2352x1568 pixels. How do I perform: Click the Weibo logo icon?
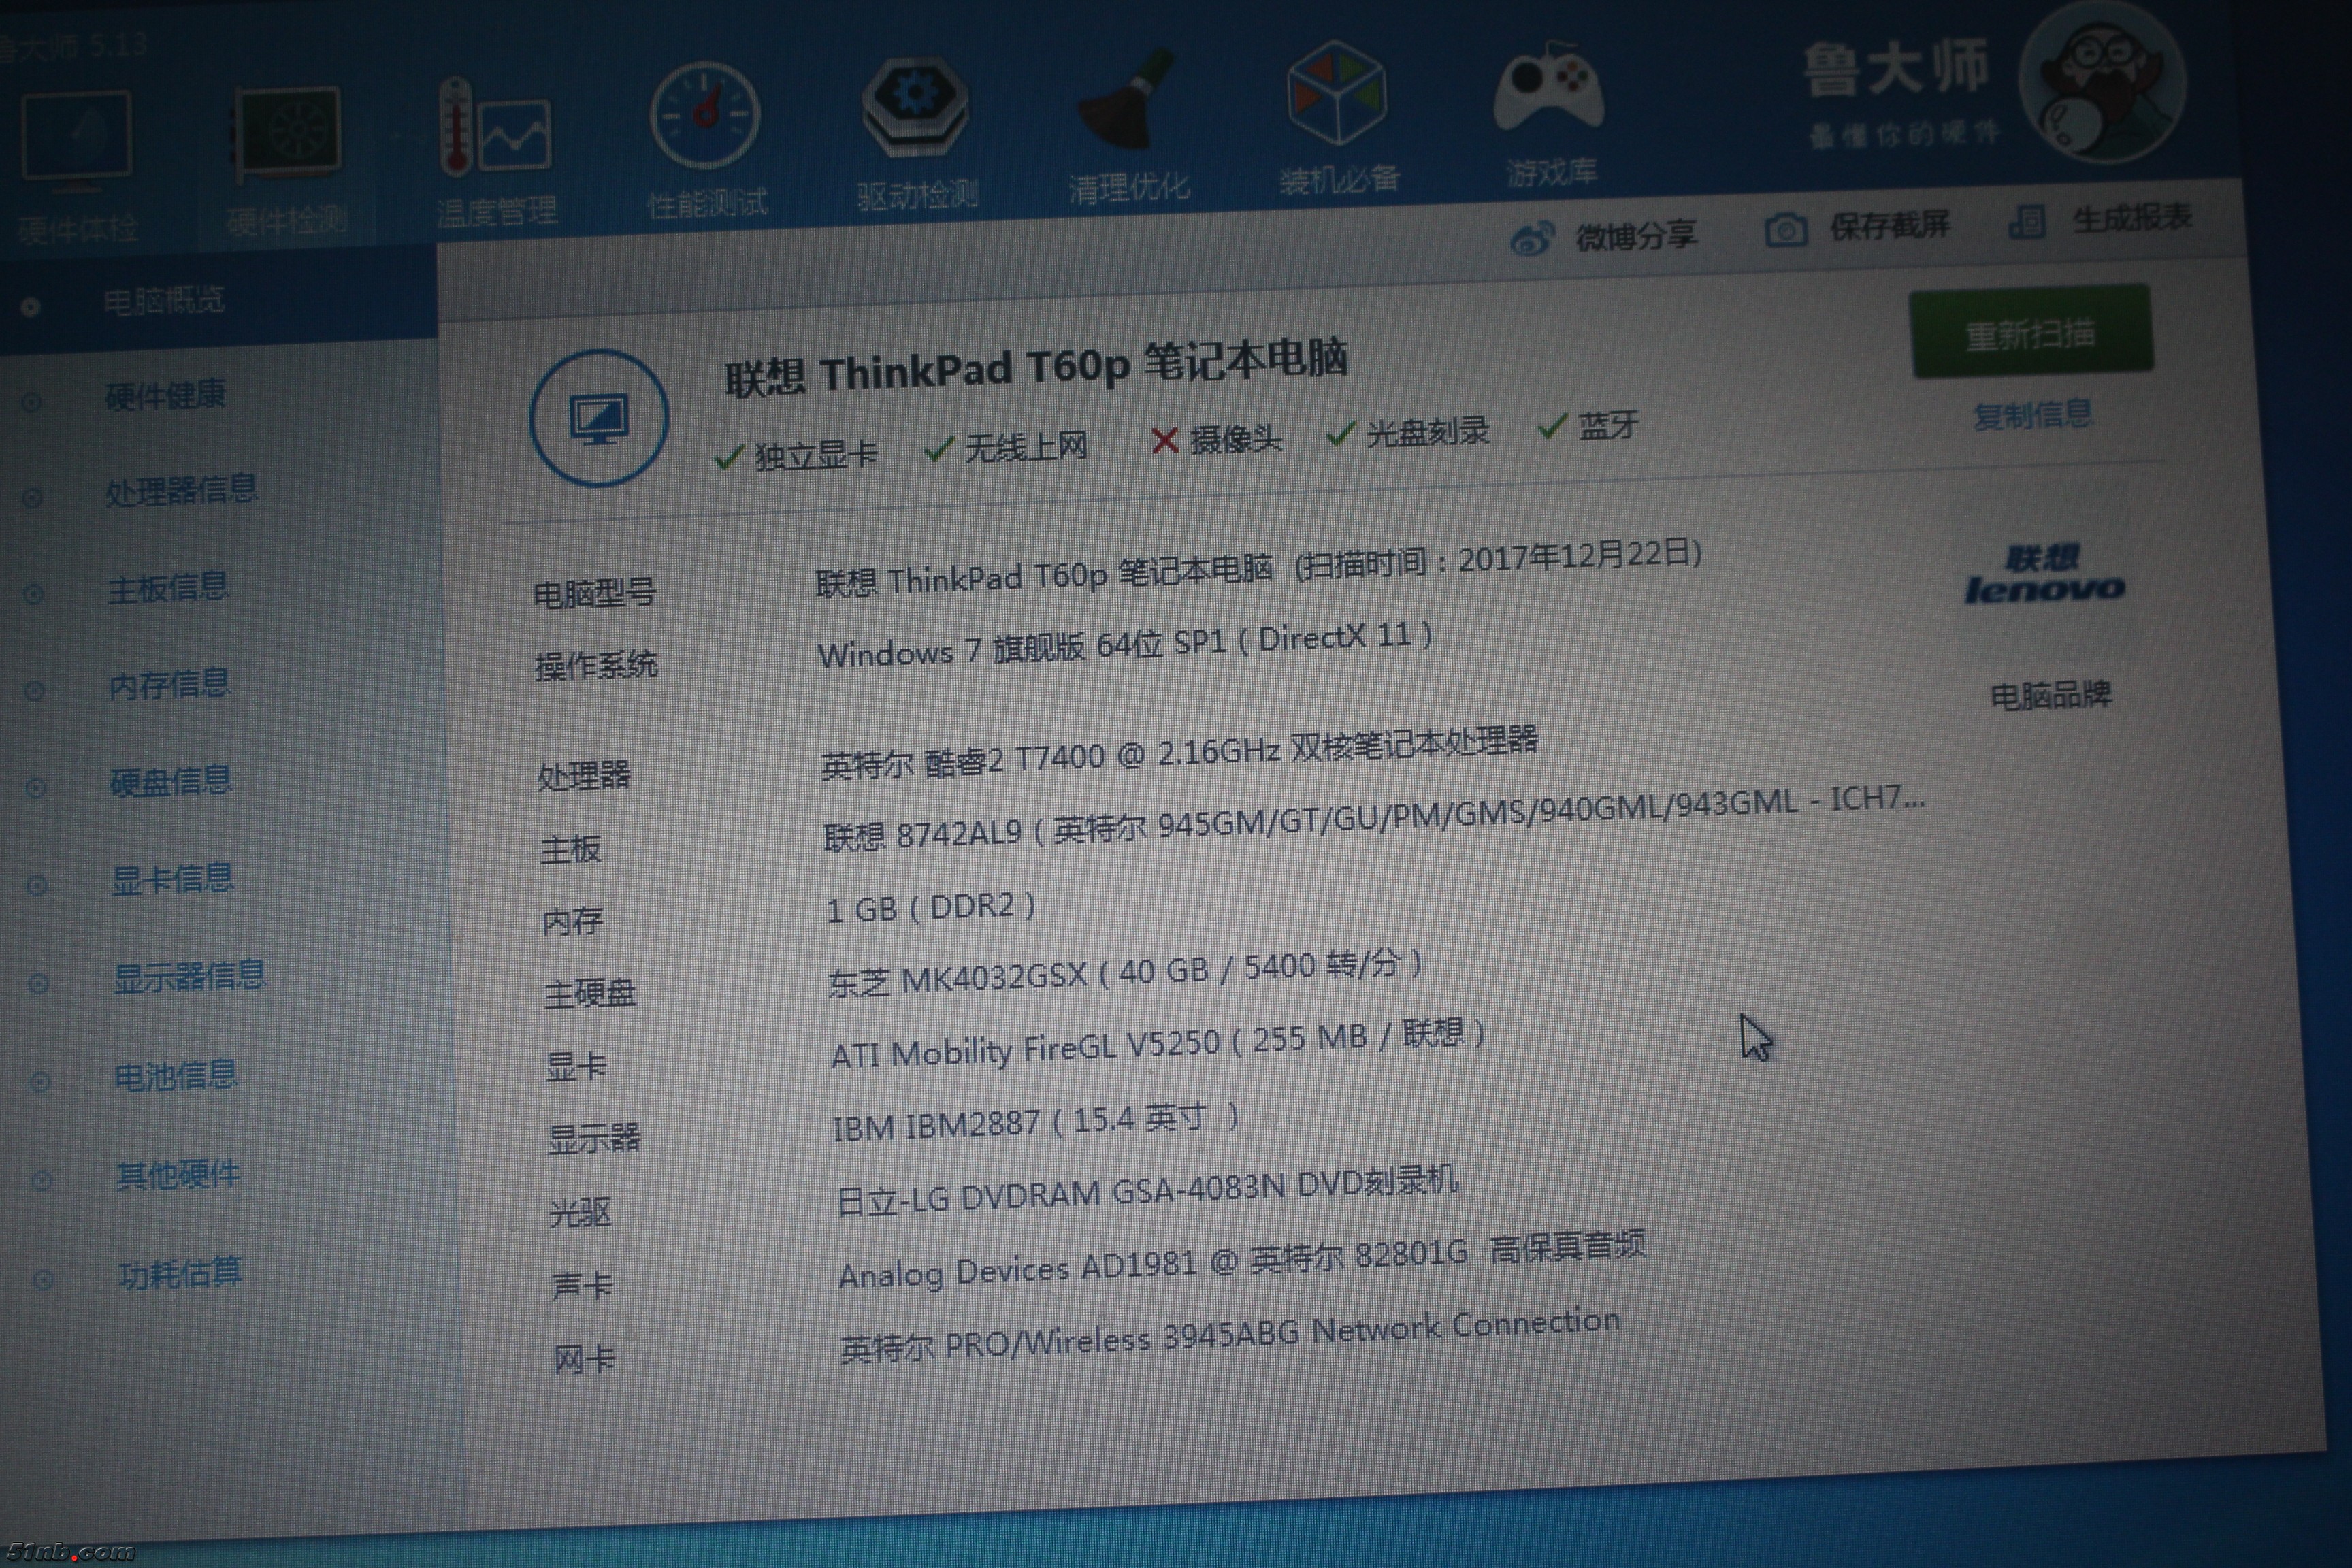click(x=1532, y=239)
